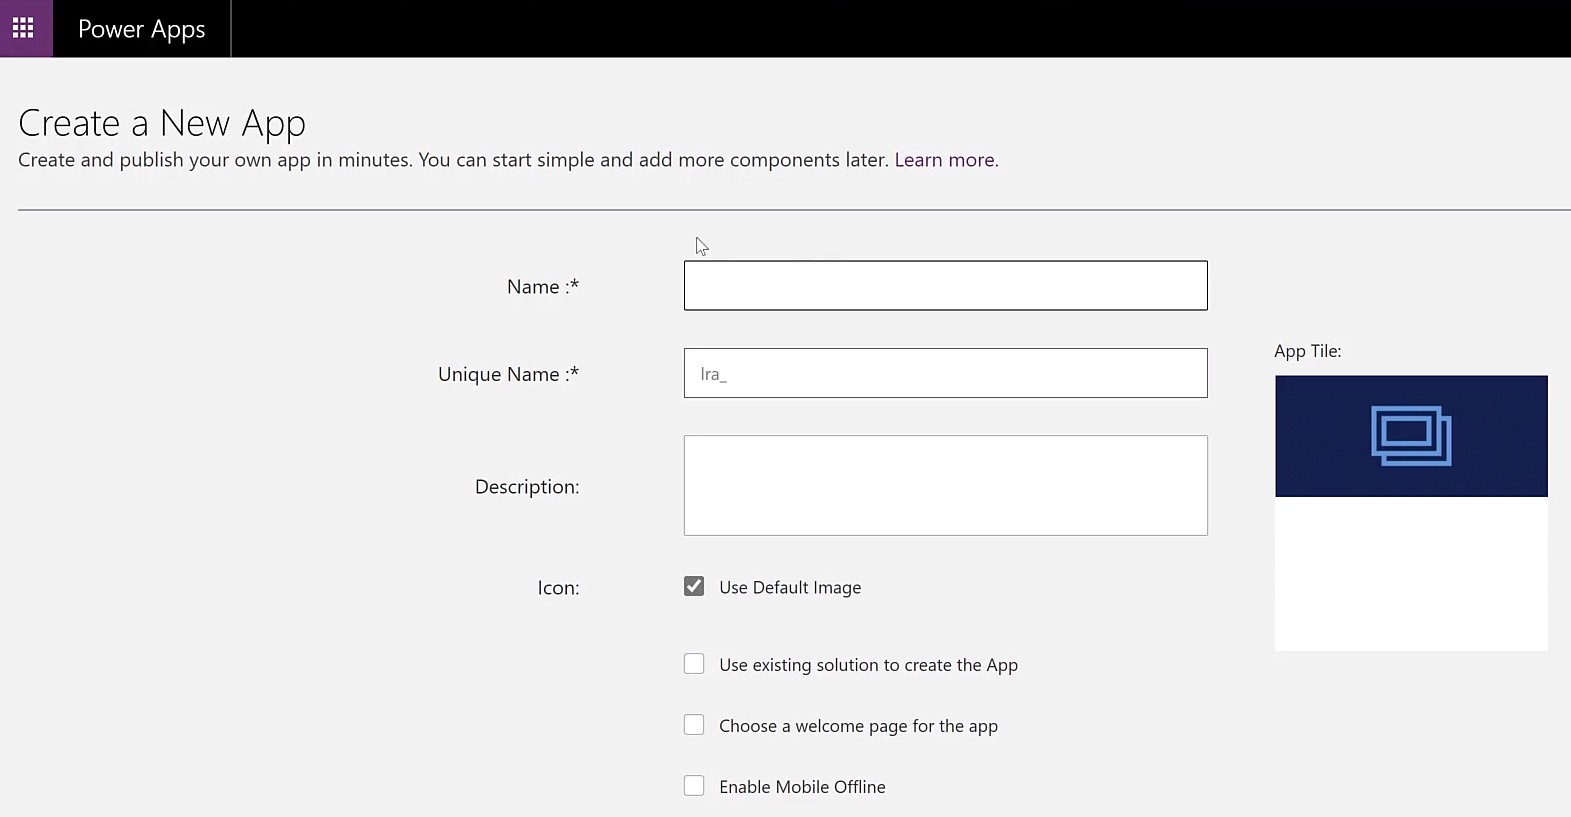Focus the Name input field
The width and height of the screenshot is (1571, 817).
point(945,286)
